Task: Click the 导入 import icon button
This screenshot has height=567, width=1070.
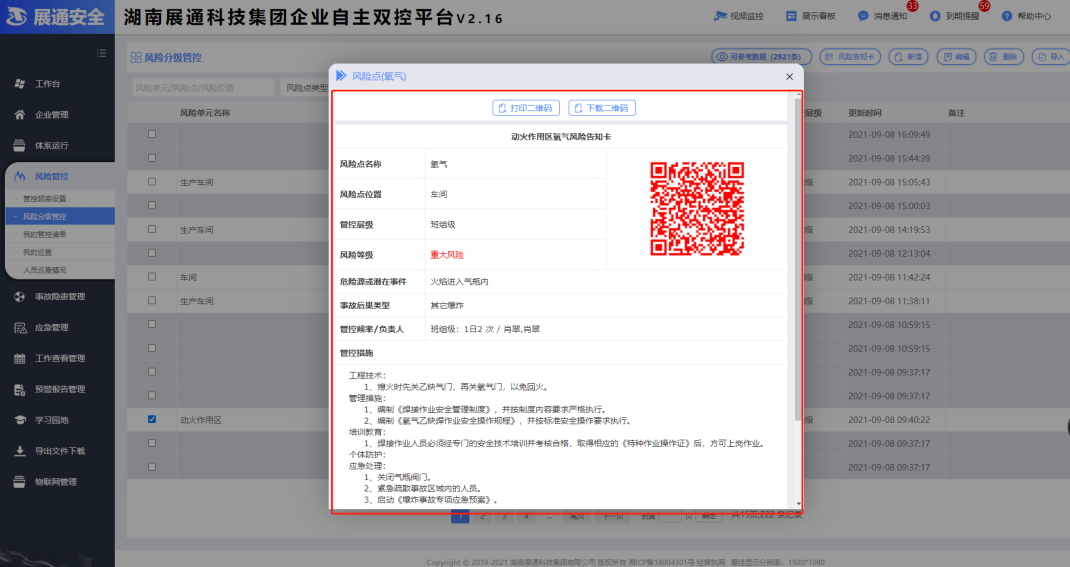Action: click(1051, 57)
